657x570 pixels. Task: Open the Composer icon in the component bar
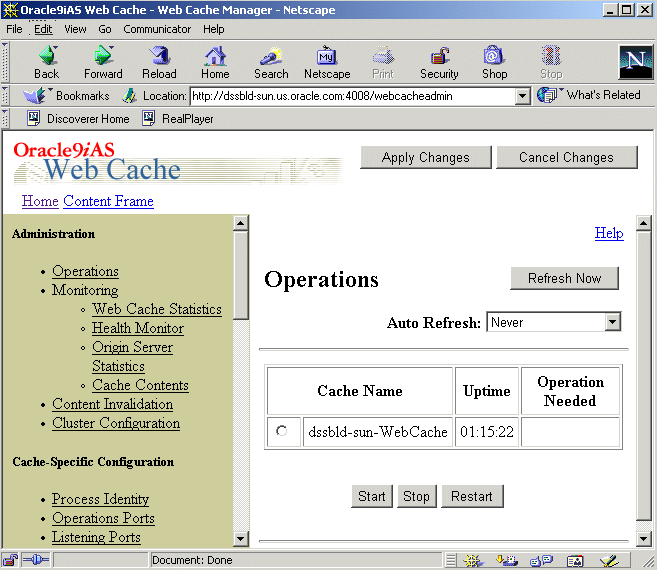[609, 560]
